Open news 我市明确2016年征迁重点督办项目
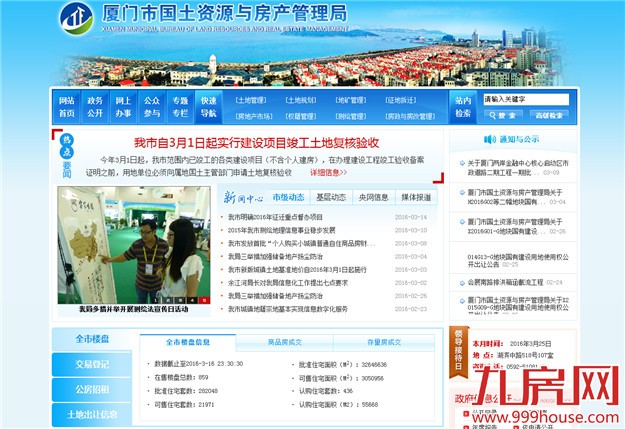Image resolution: width=625 pixels, height=429 pixels. pyautogui.click(x=275, y=217)
